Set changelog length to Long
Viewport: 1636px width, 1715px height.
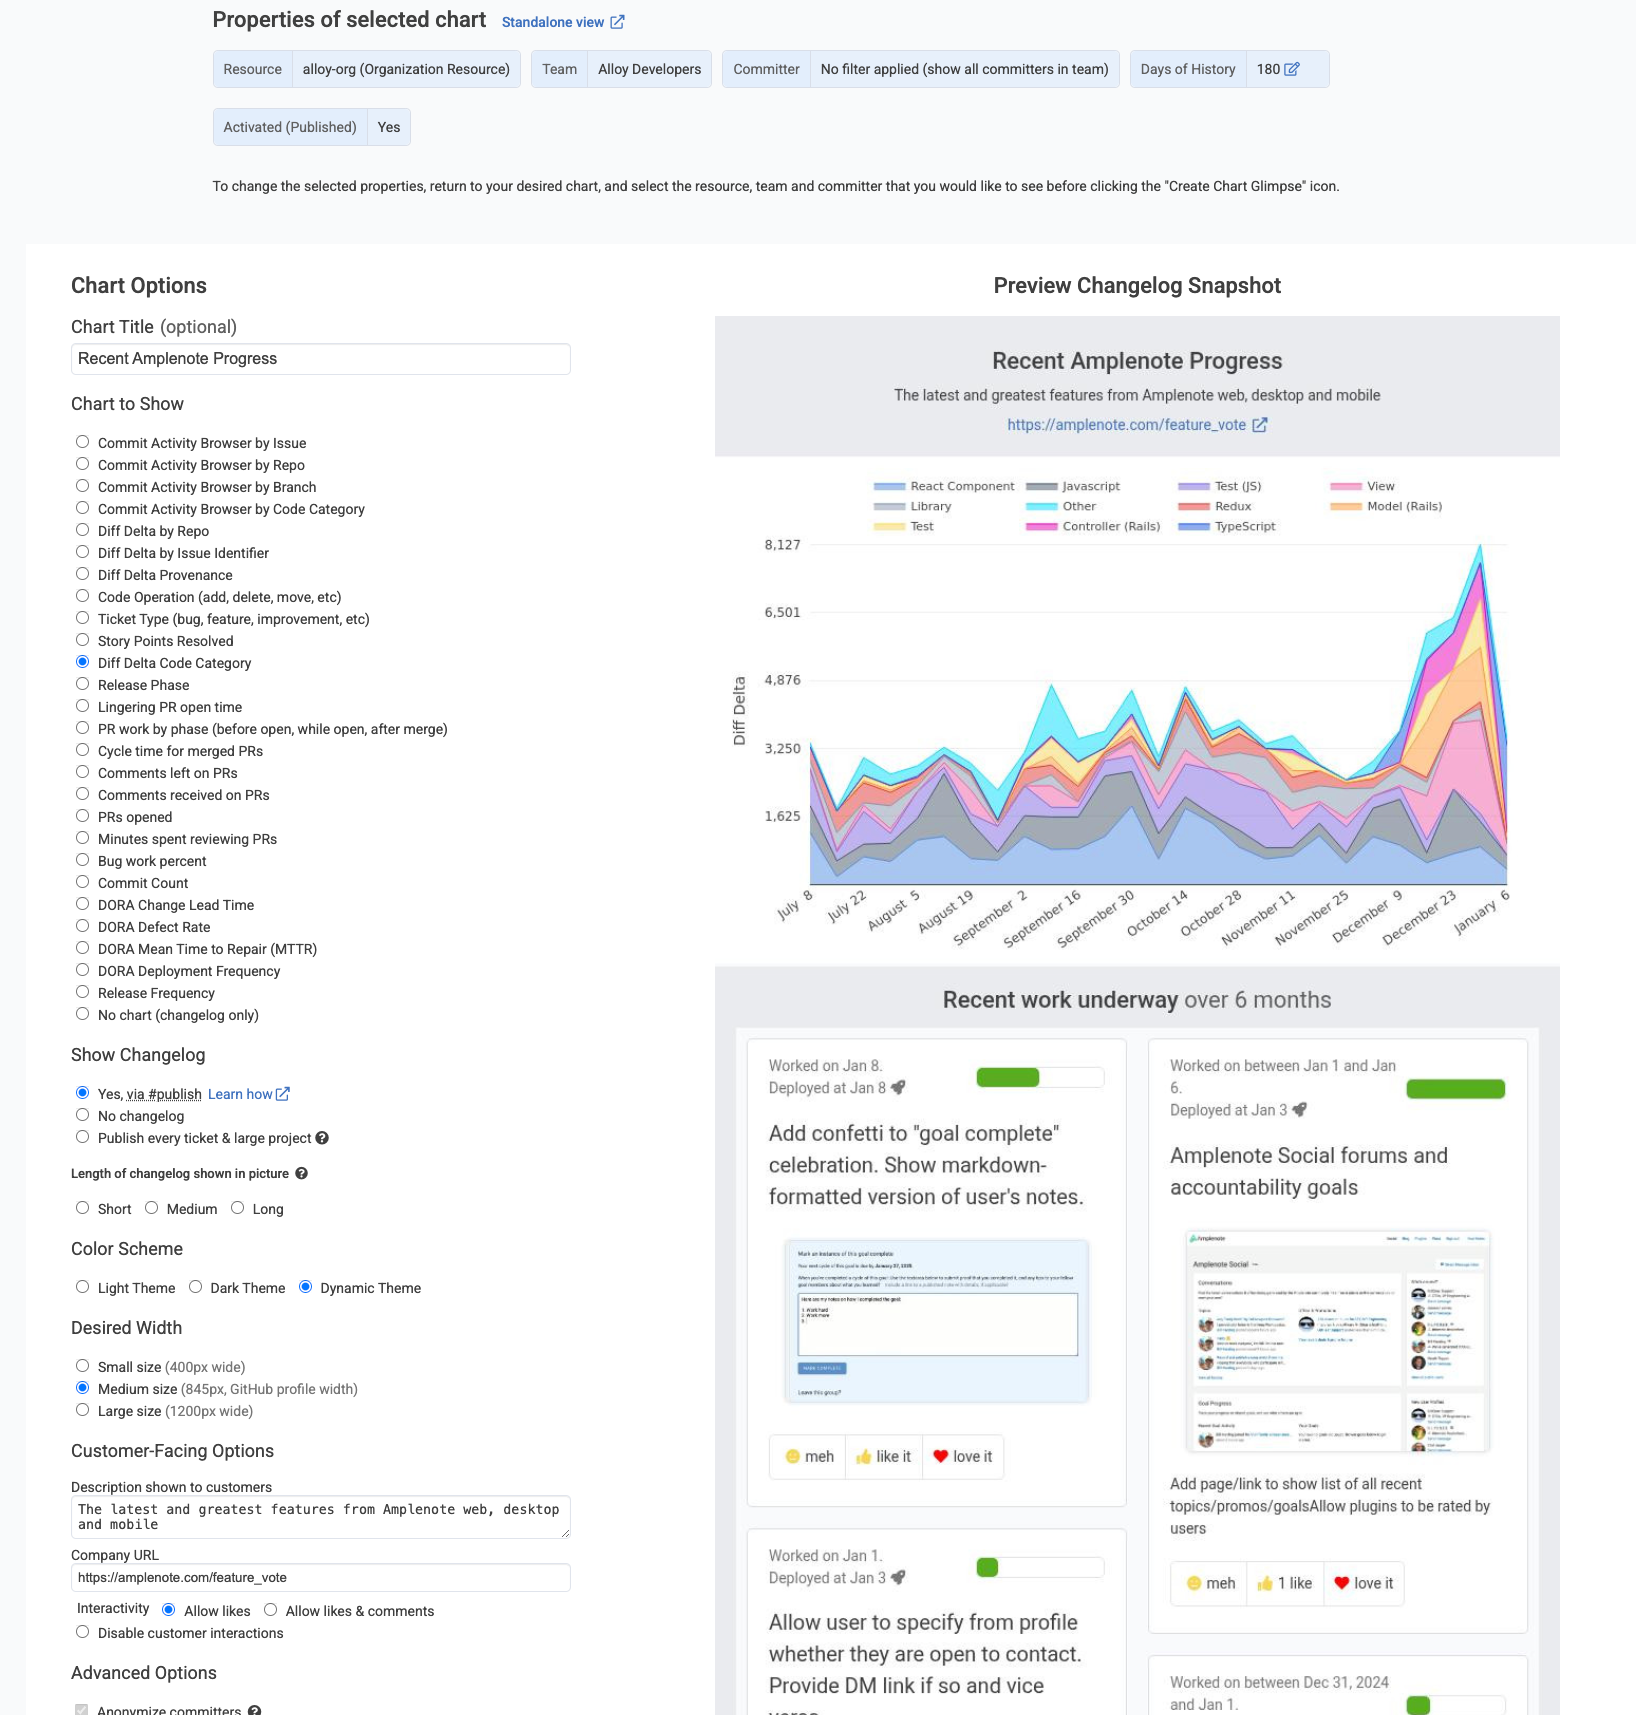238,1208
